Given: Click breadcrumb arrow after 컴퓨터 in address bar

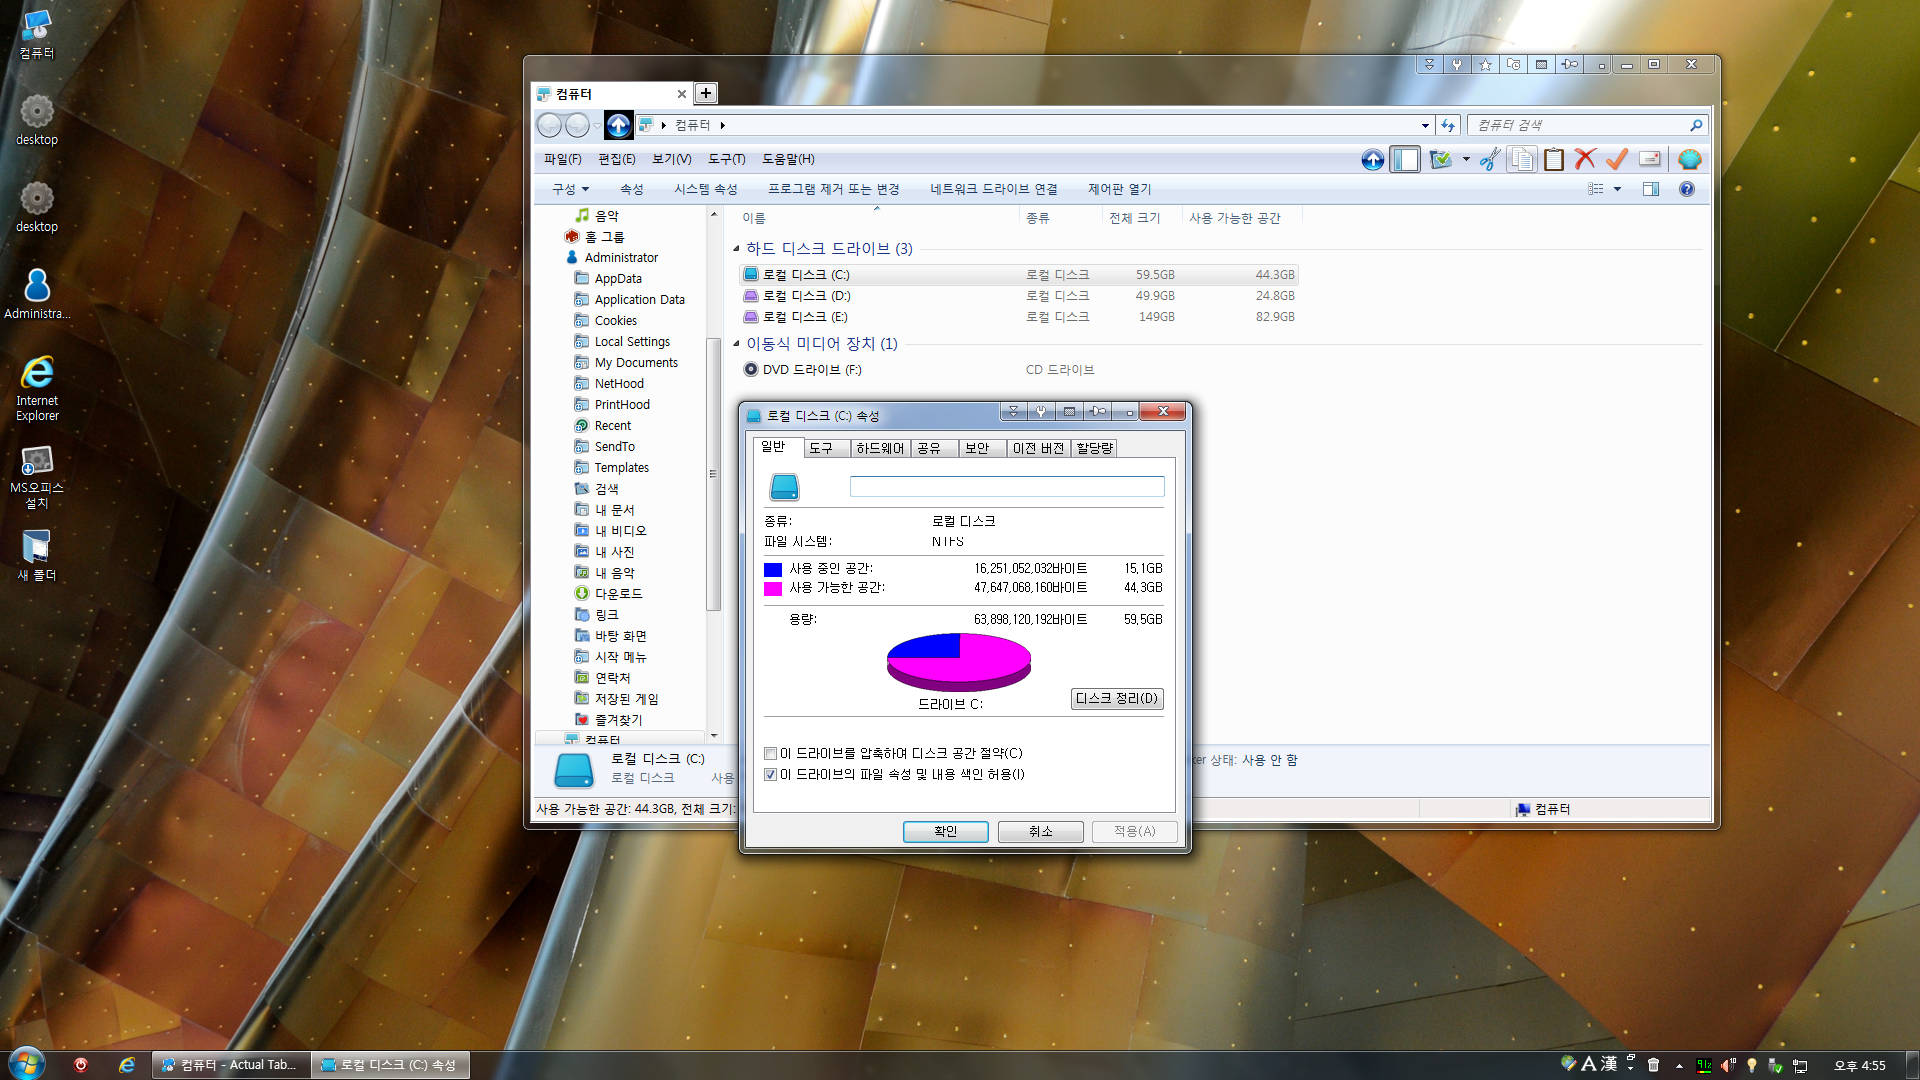Looking at the screenshot, I should (722, 125).
